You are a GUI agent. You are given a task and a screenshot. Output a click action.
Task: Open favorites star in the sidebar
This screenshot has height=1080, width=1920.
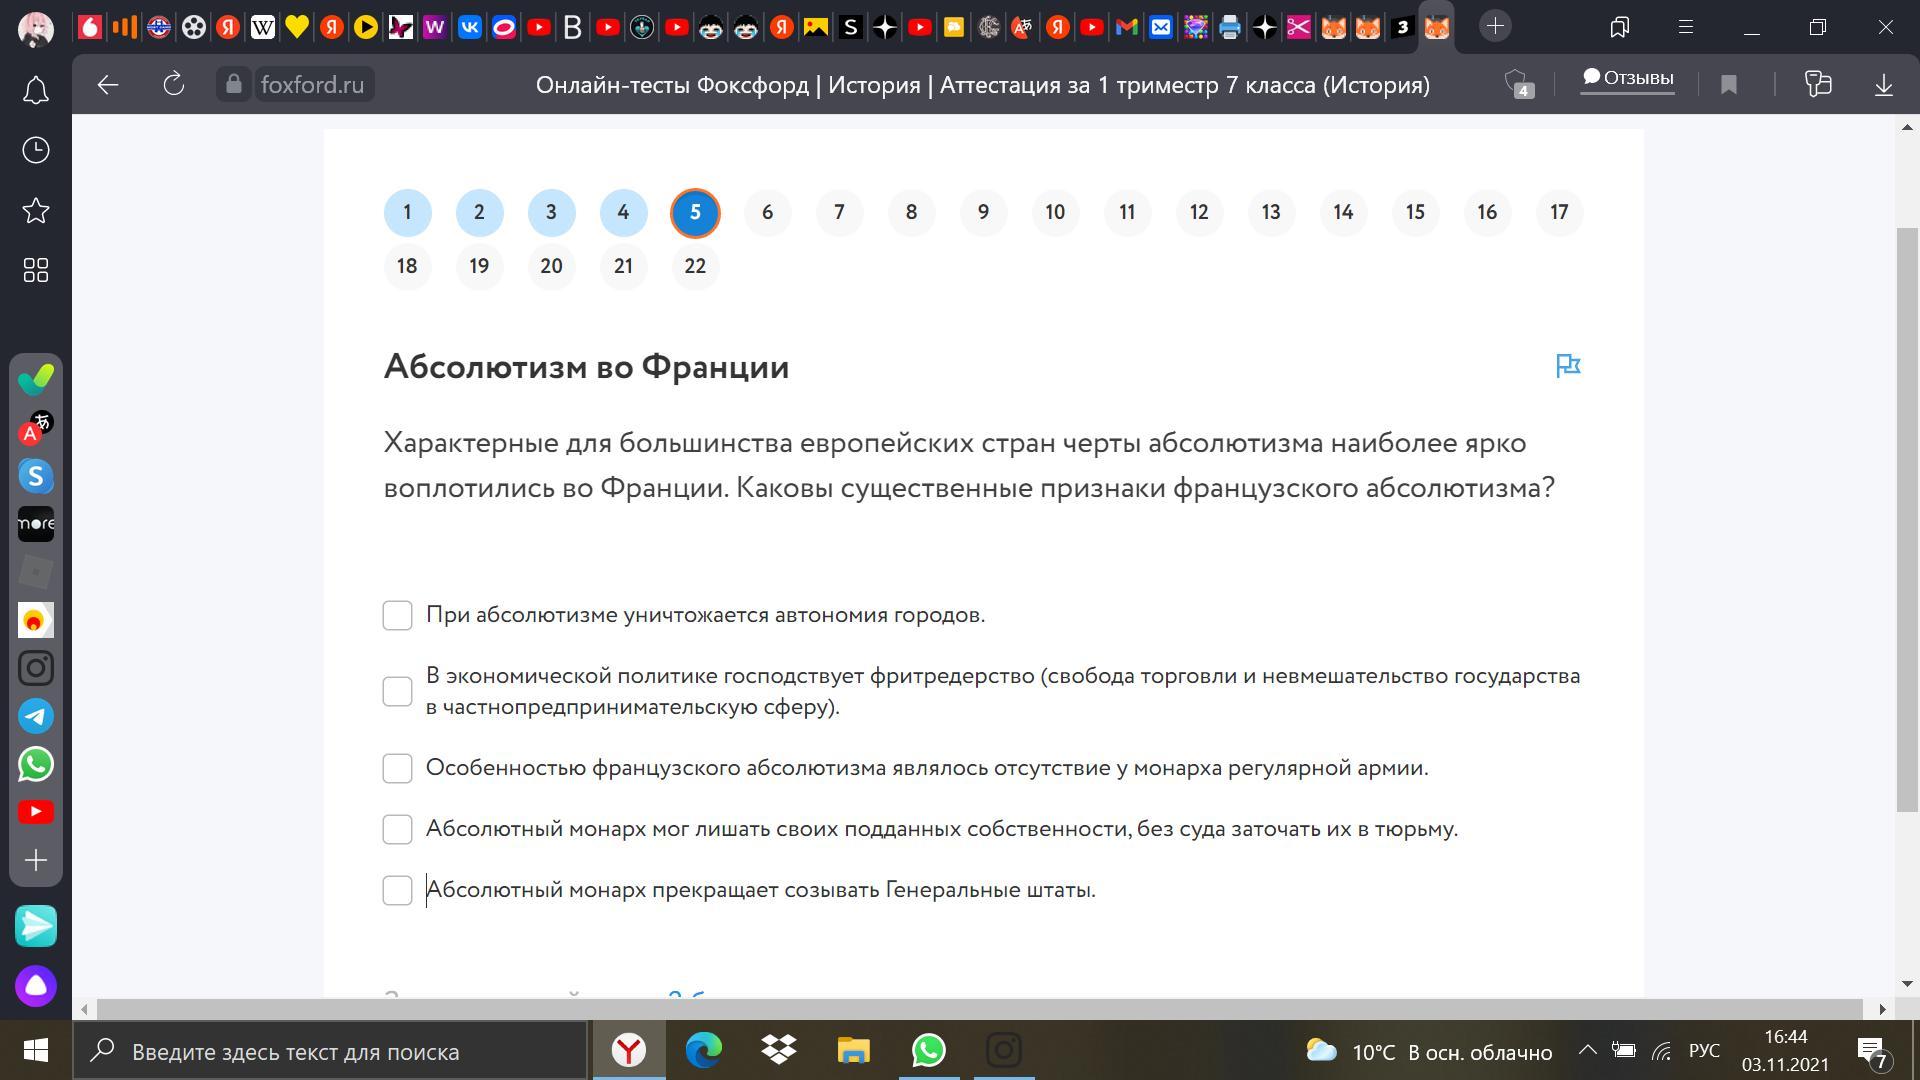coord(36,210)
